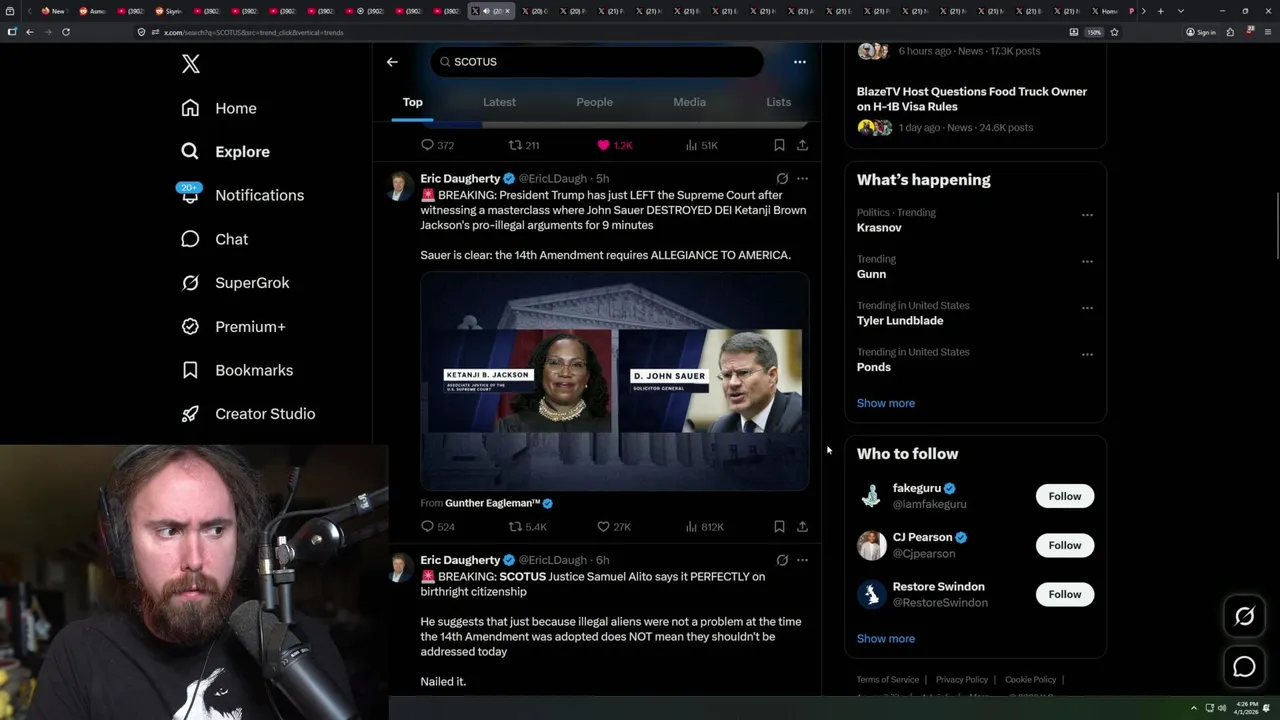Open more menu on the 5h post
Screen dimensions: 1280x720
(802, 179)
